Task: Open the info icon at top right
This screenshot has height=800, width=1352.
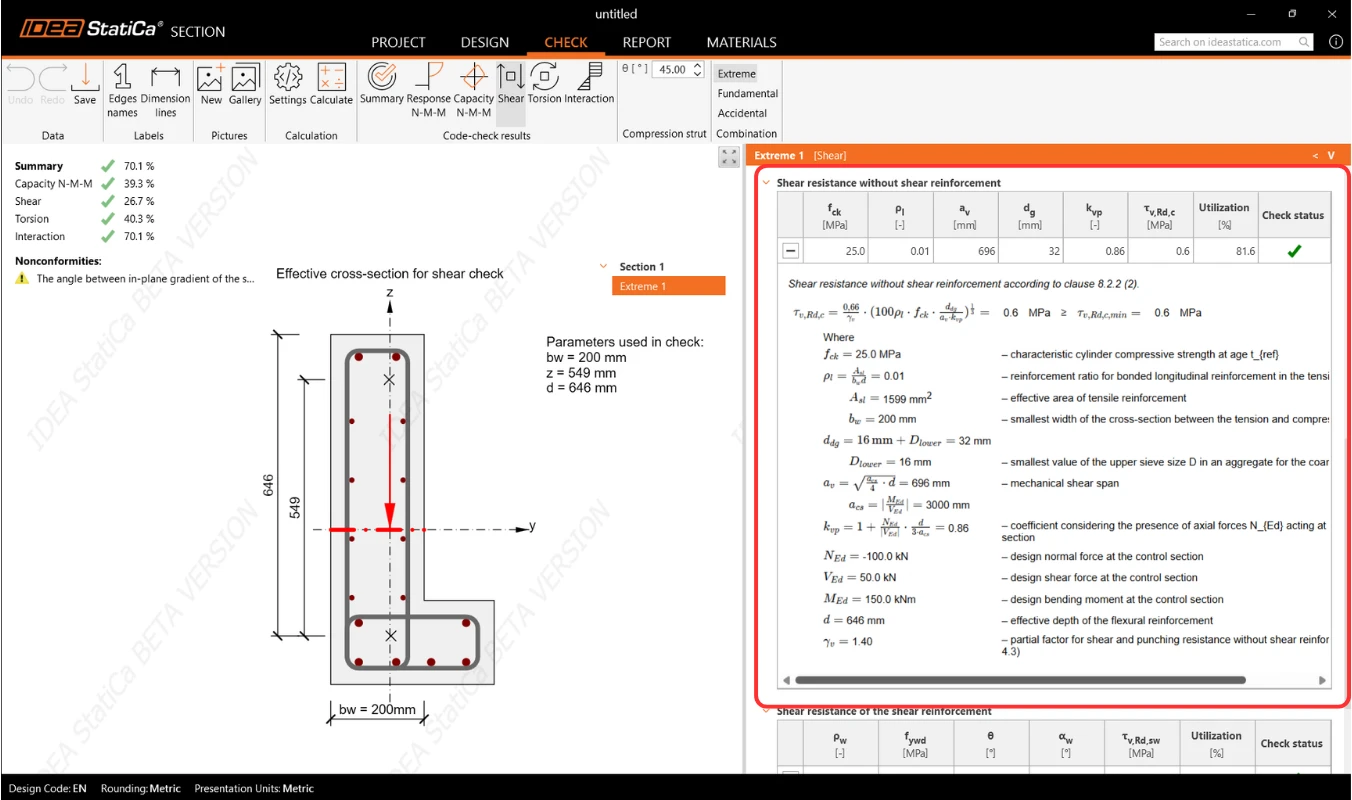Action: (1336, 42)
